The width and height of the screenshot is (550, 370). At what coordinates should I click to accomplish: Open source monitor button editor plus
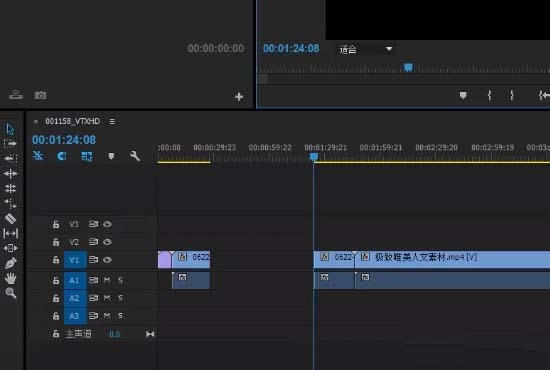tap(239, 96)
